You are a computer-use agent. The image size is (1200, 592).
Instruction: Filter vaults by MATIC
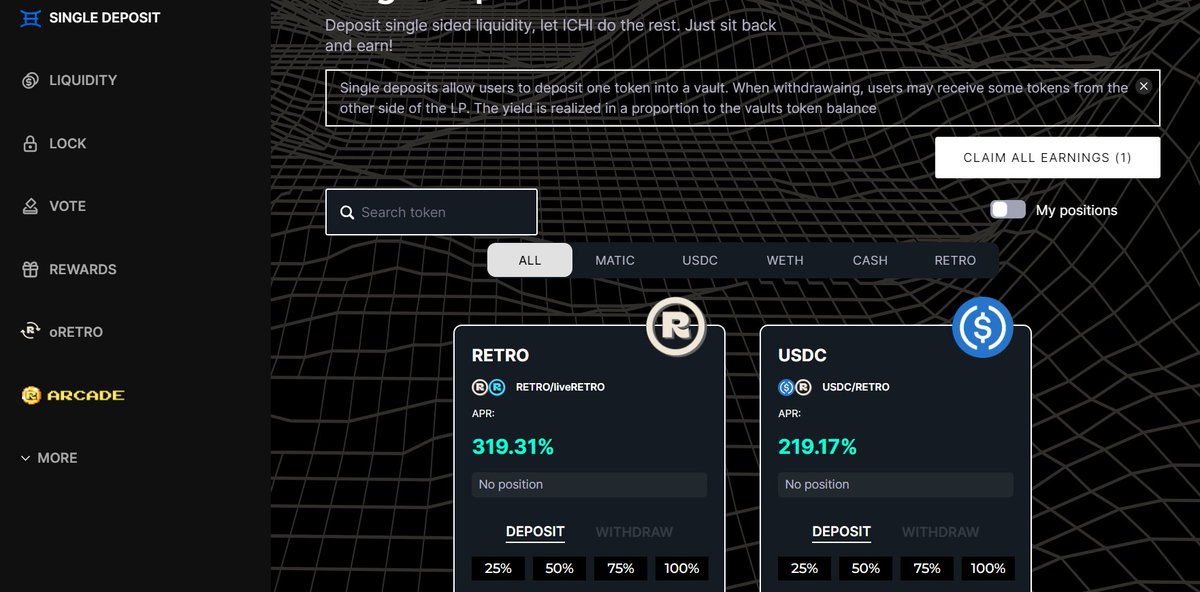click(615, 260)
